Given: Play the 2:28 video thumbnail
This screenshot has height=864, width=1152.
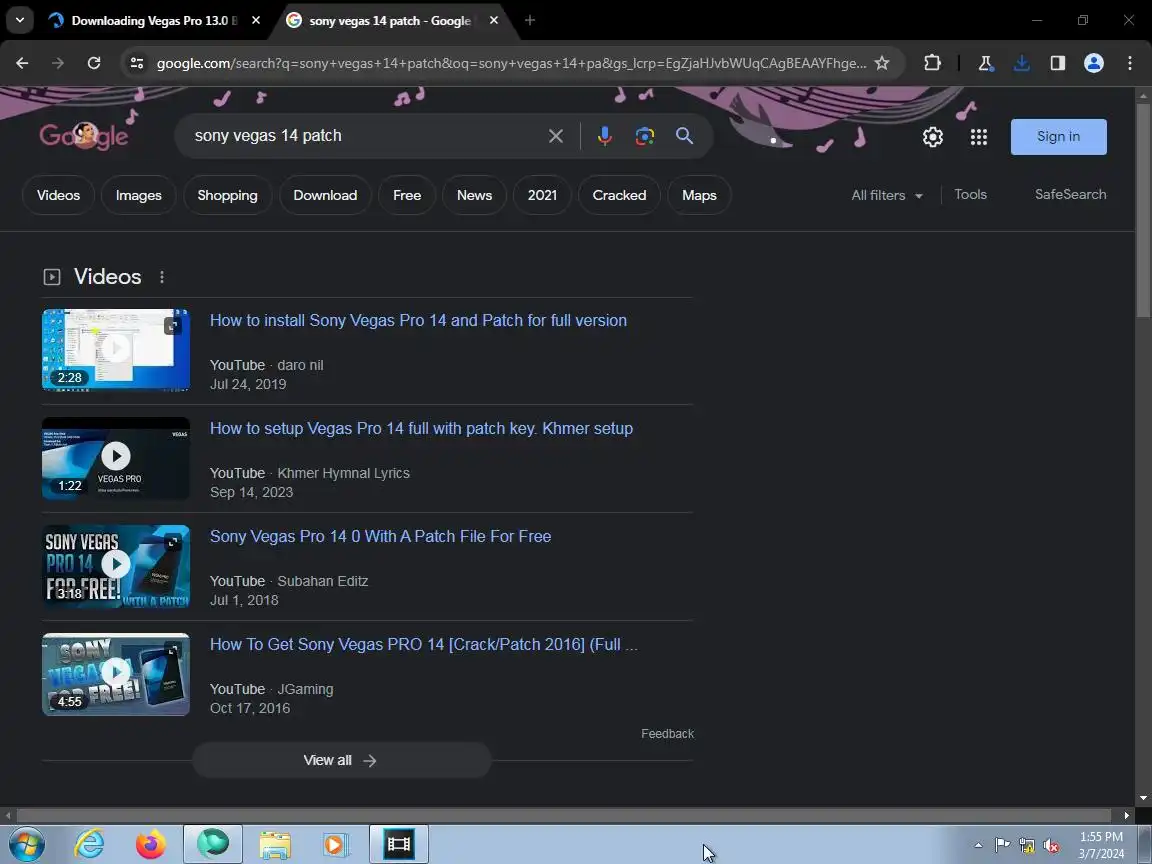Looking at the screenshot, I should (x=116, y=350).
